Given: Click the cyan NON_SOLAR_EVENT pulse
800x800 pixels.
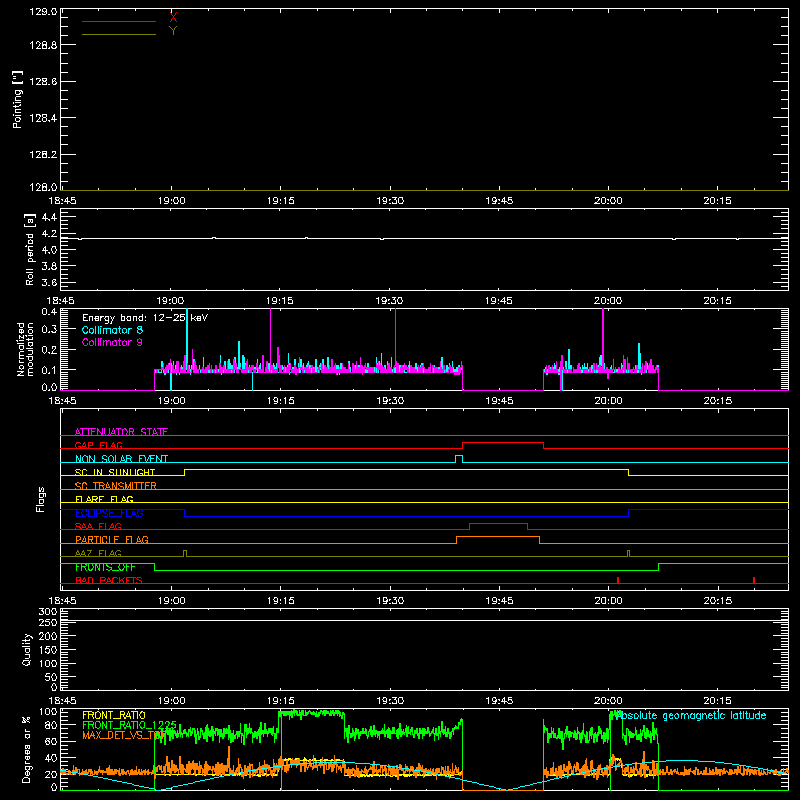Looking at the screenshot, I should pos(459,458).
